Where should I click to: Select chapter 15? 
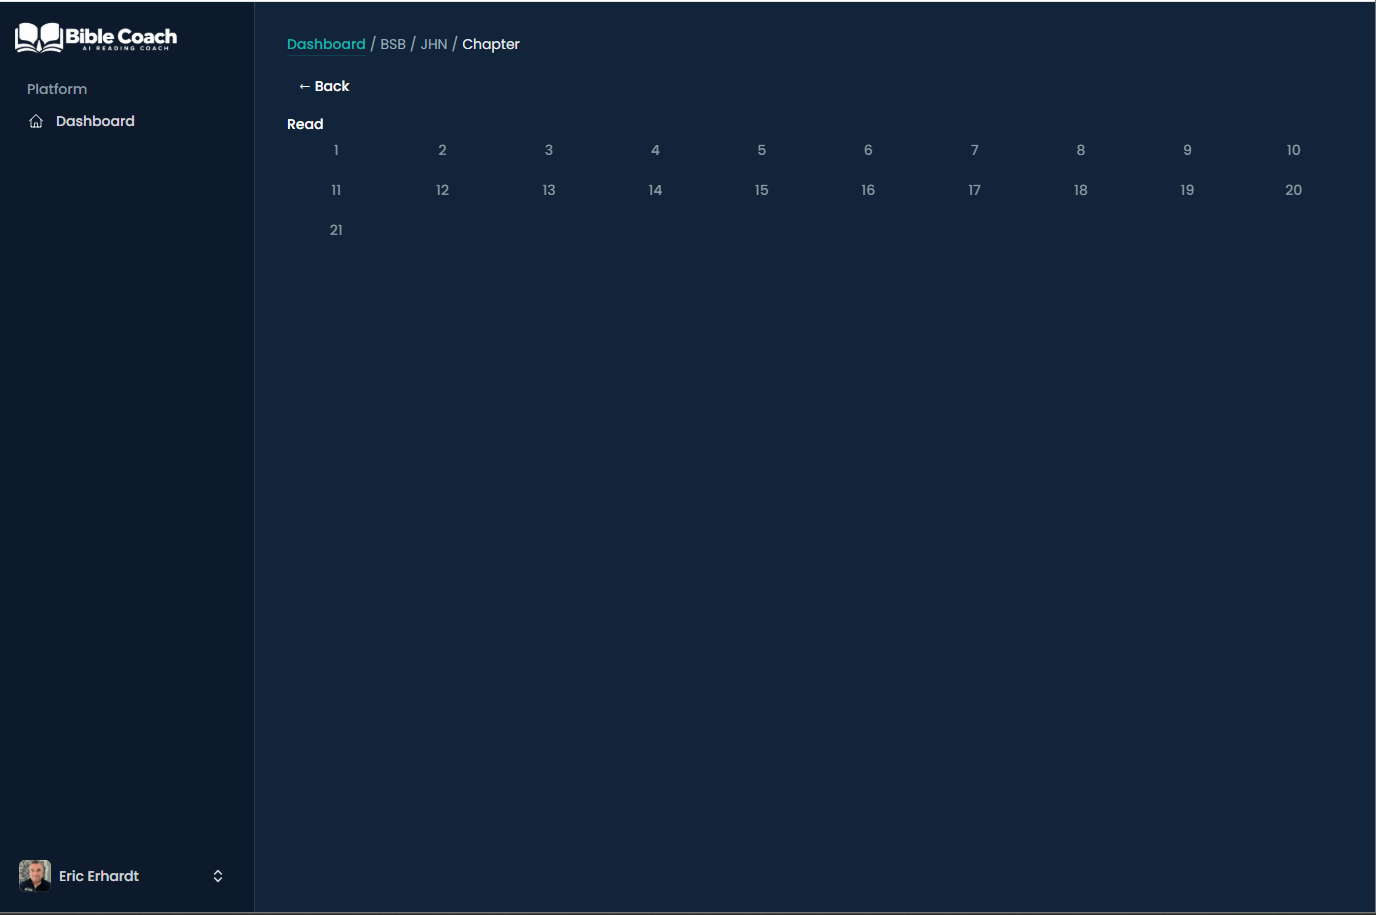click(x=762, y=190)
